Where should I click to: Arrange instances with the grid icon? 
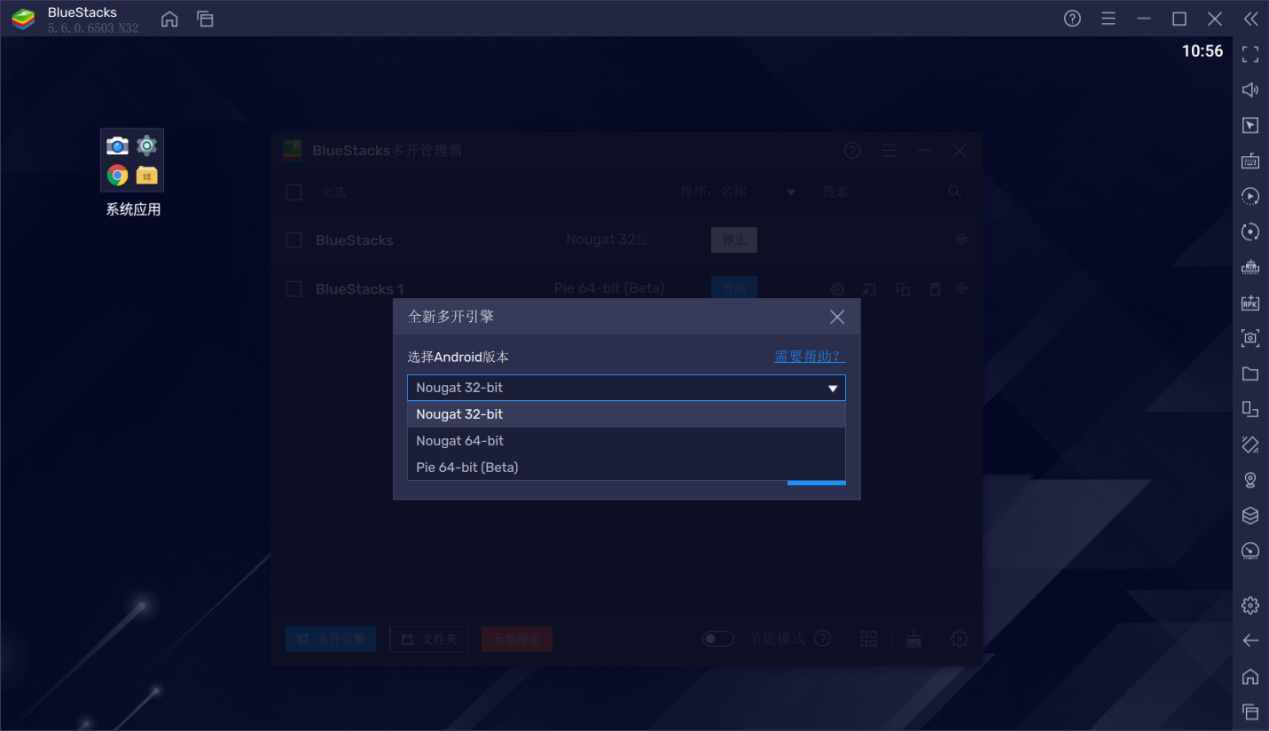click(x=868, y=639)
